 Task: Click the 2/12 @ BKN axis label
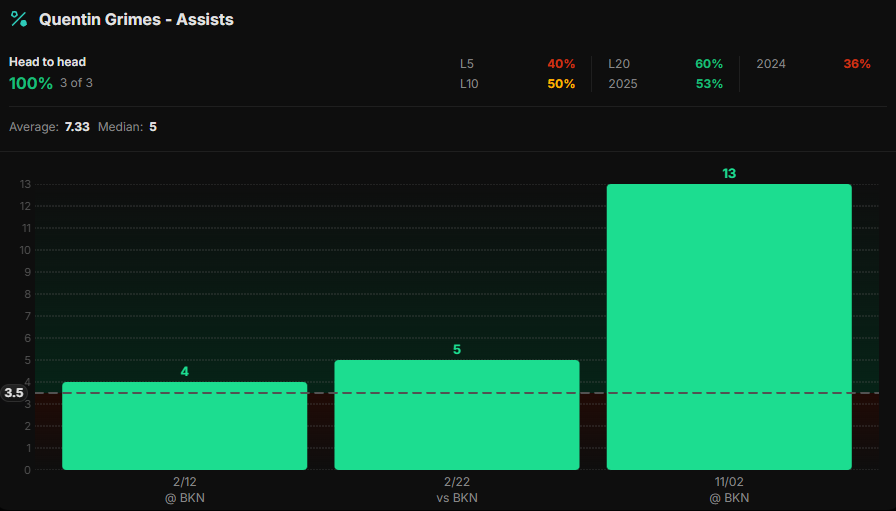(185, 490)
